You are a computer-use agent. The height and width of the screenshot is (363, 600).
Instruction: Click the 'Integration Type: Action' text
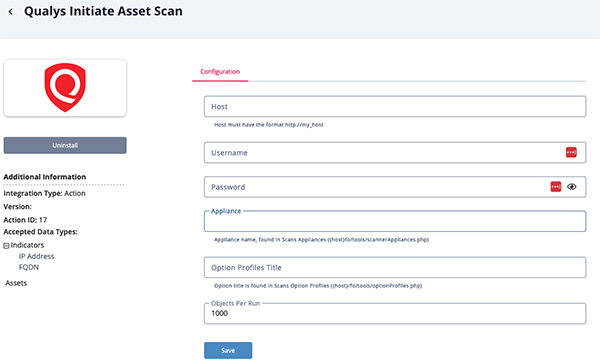[x=44, y=193]
